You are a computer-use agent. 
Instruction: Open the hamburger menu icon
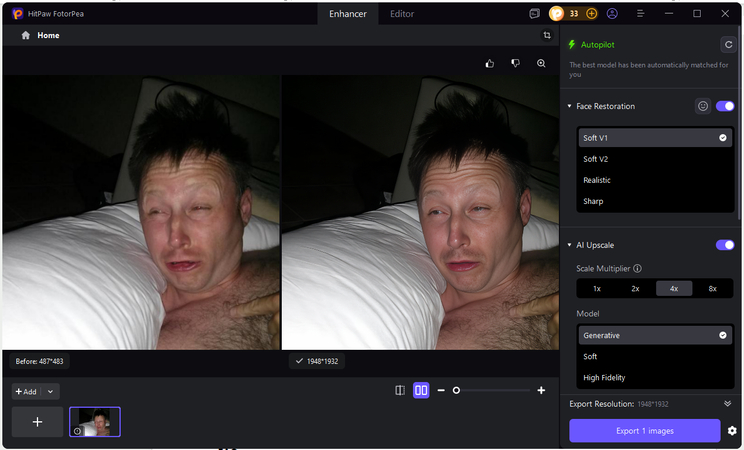coord(641,14)
